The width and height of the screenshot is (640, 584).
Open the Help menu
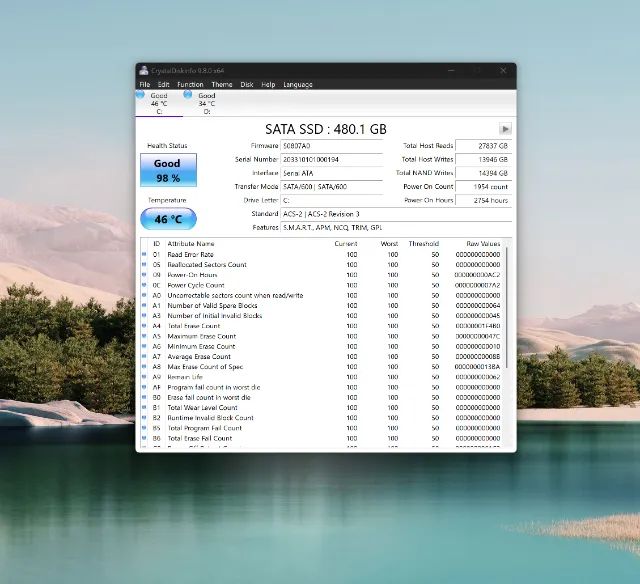(268, 84)
